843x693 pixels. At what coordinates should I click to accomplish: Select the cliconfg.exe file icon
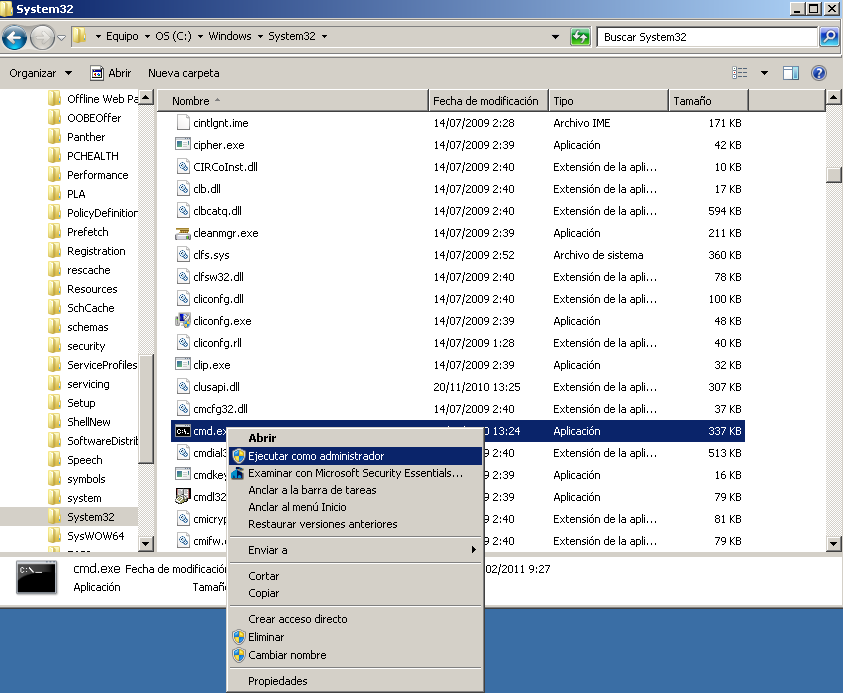(x=182, y=321)
